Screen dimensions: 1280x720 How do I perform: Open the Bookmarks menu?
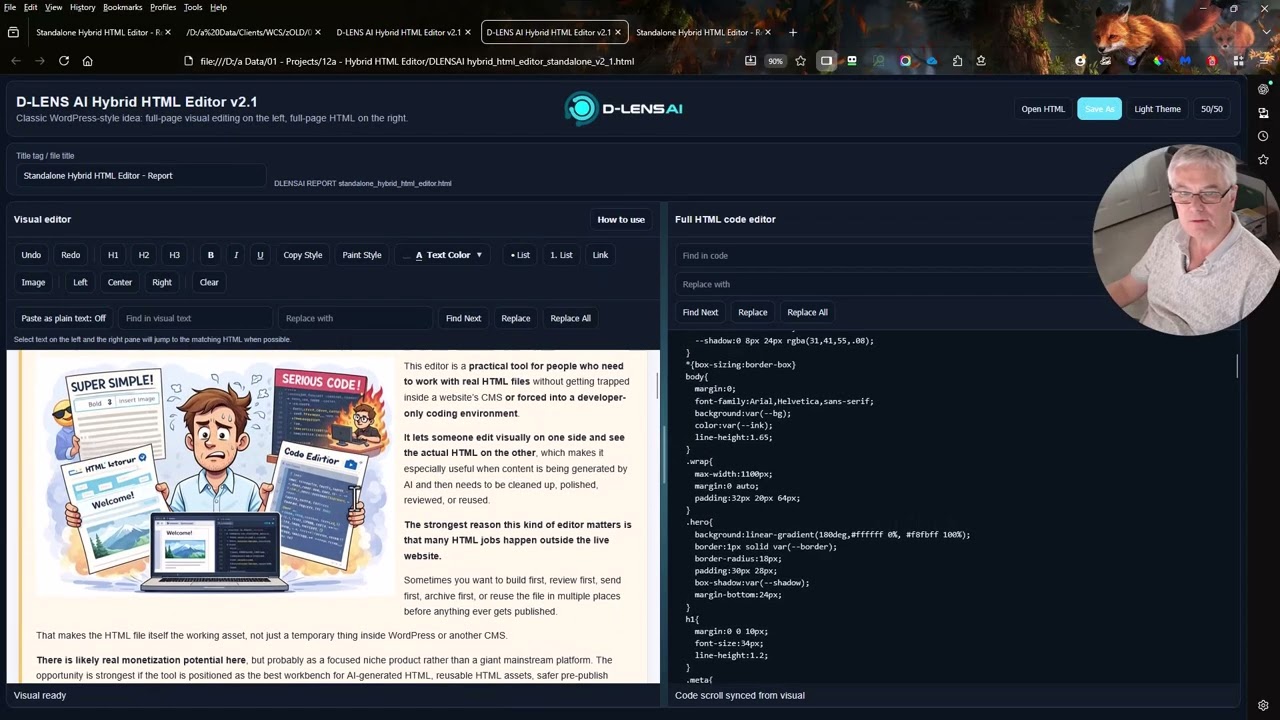click(122, 7)
